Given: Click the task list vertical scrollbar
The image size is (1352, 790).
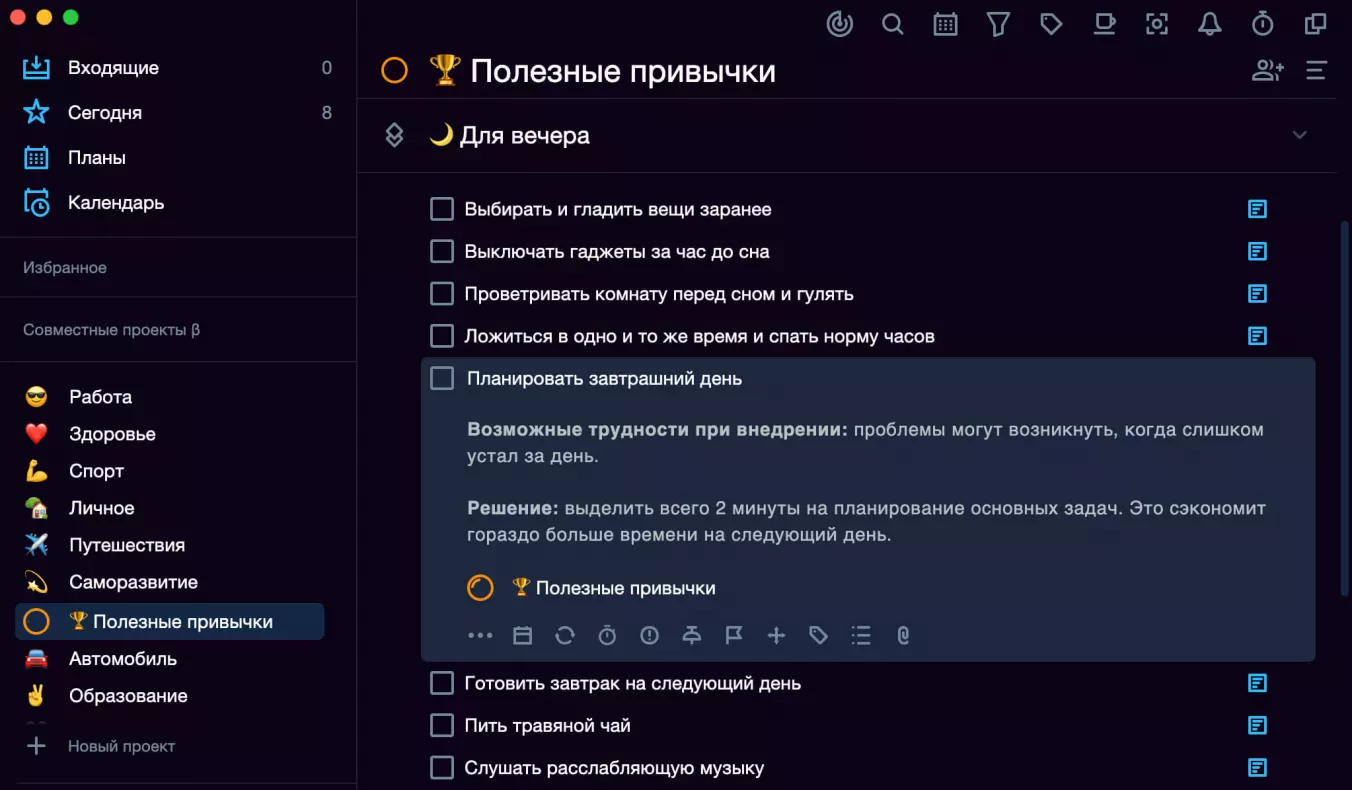Looking at the screenshot, I should 1345,410.
